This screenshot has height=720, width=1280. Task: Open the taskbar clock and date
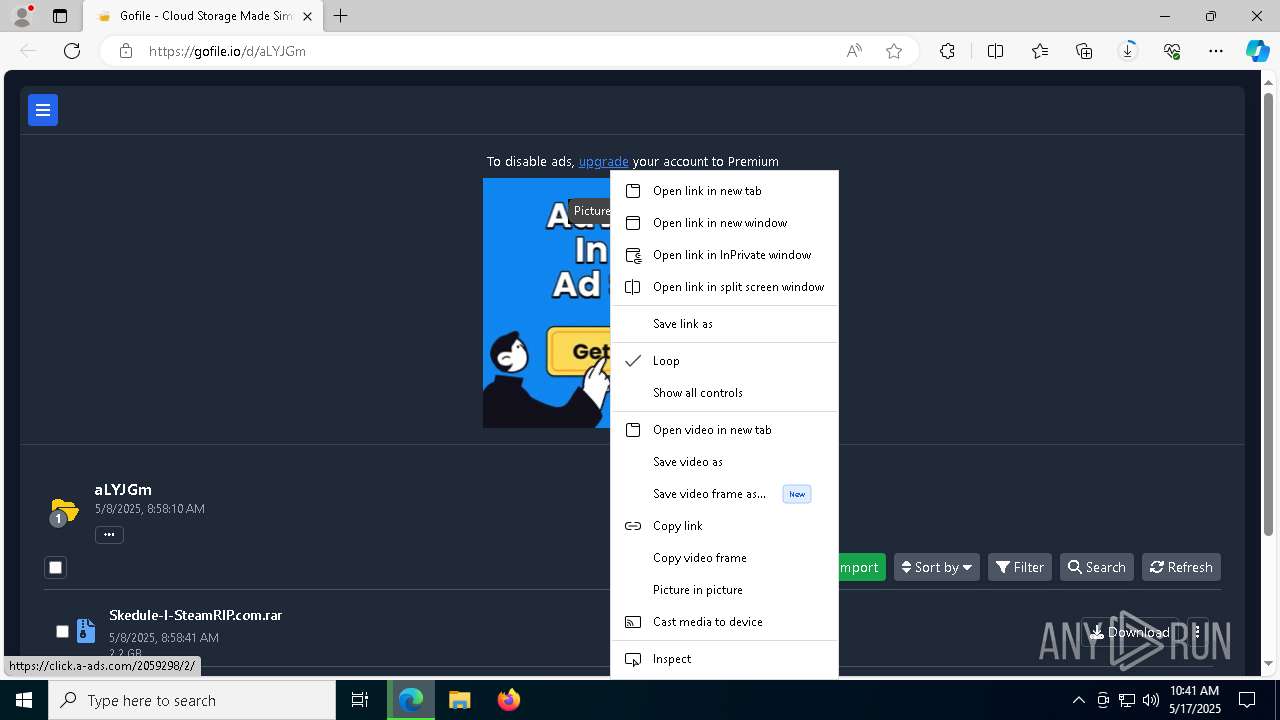(1194, 700)
